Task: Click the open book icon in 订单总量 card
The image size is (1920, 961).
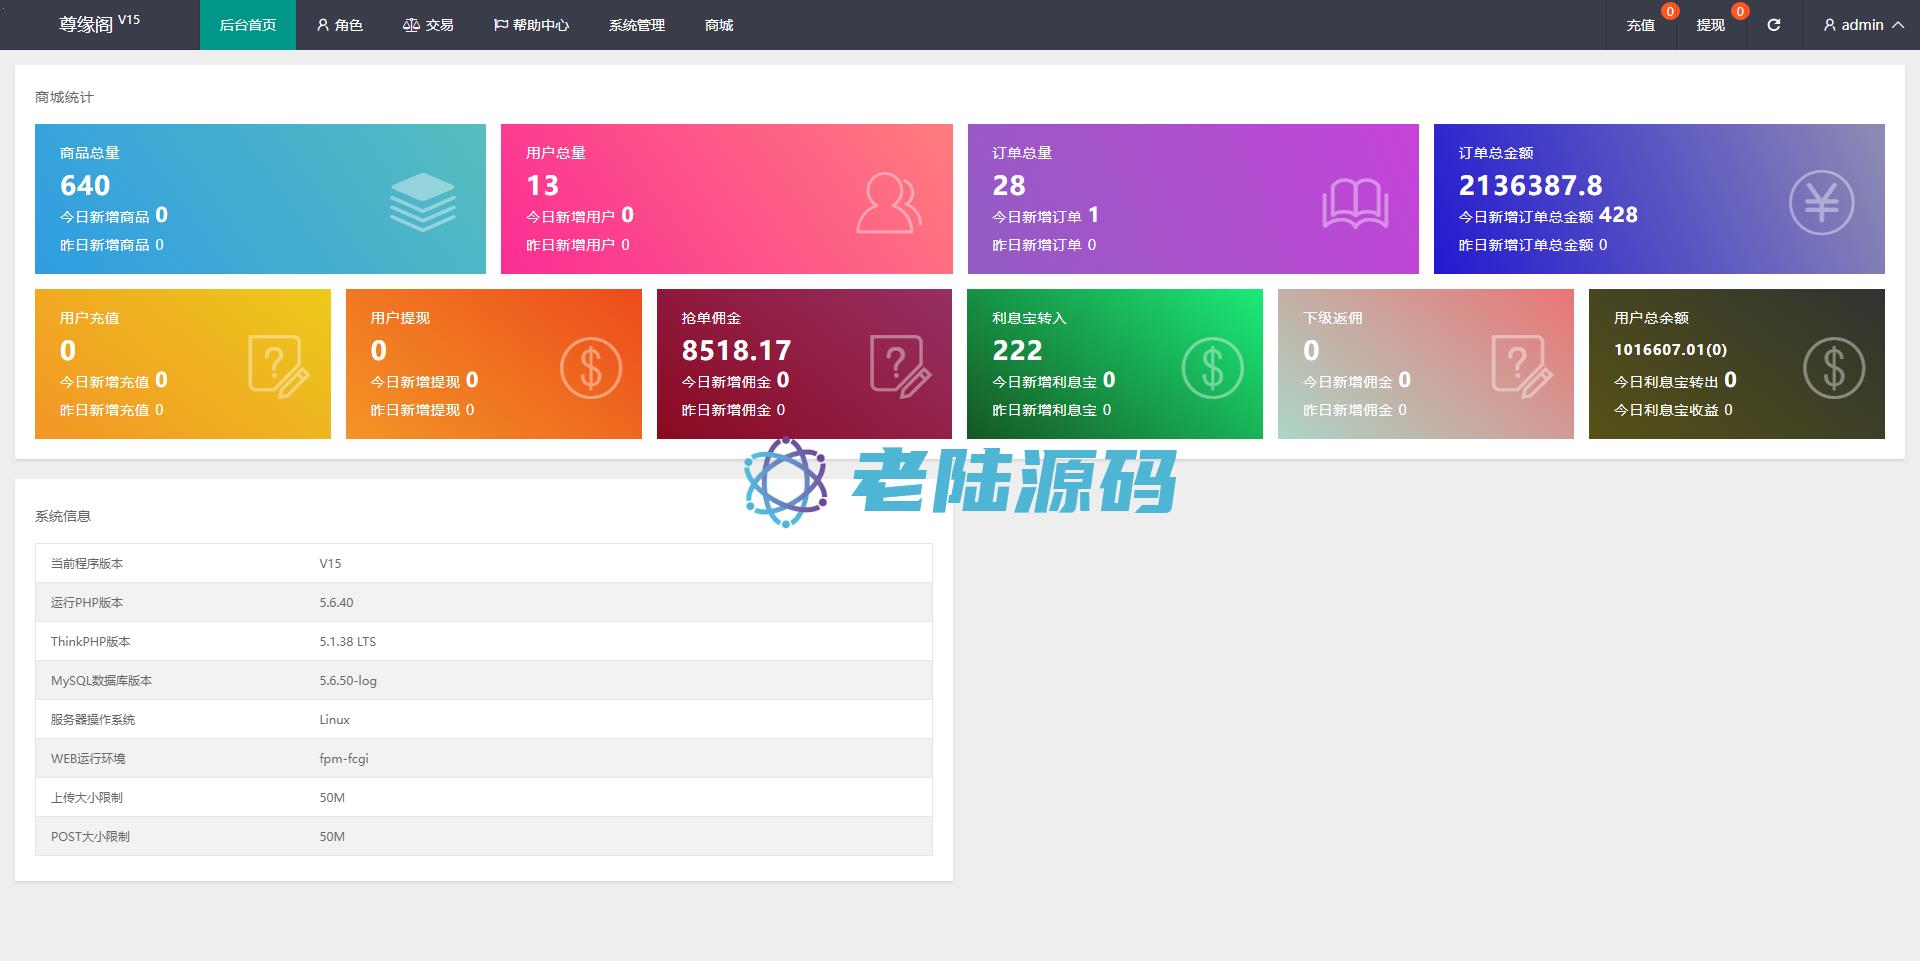Action: pos(1355,203)
